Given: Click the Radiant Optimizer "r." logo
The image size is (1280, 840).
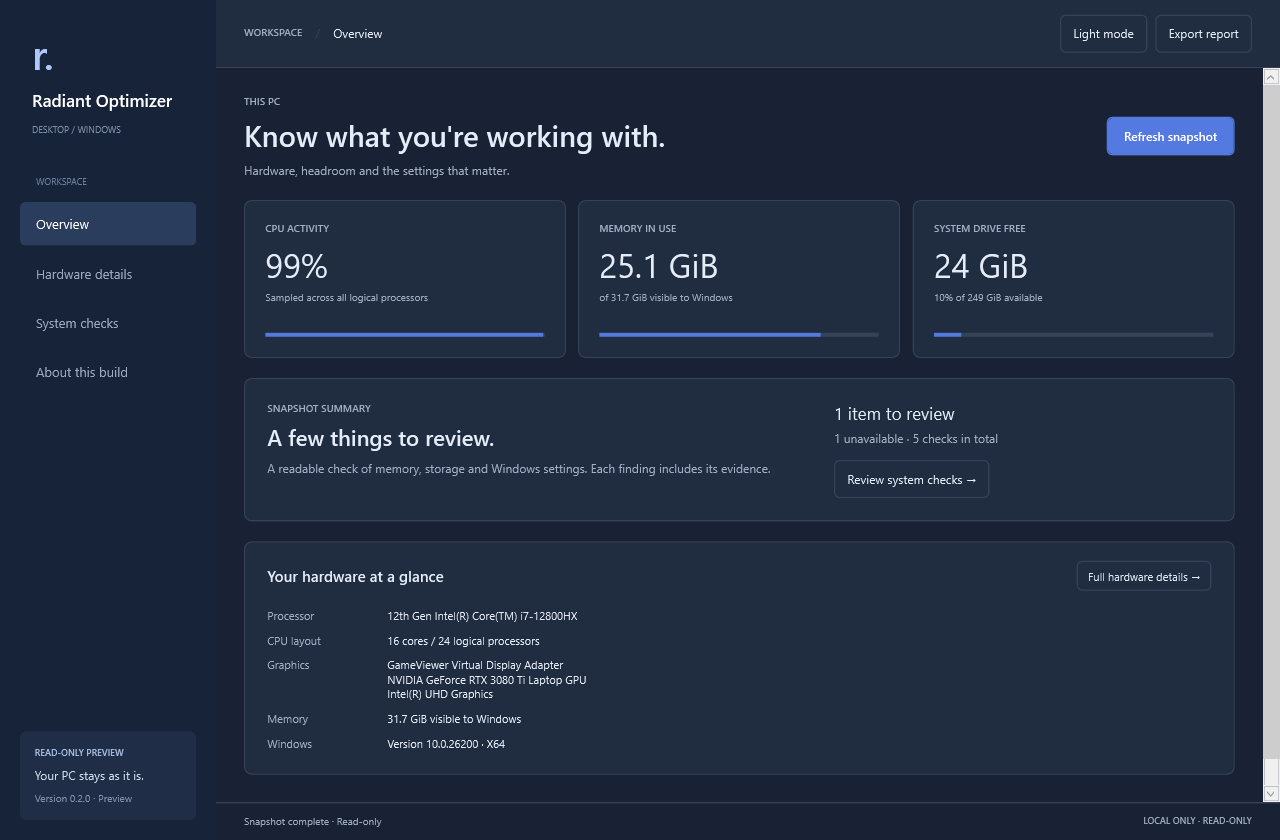Looking at the screenshot, I should coord(43,59).
